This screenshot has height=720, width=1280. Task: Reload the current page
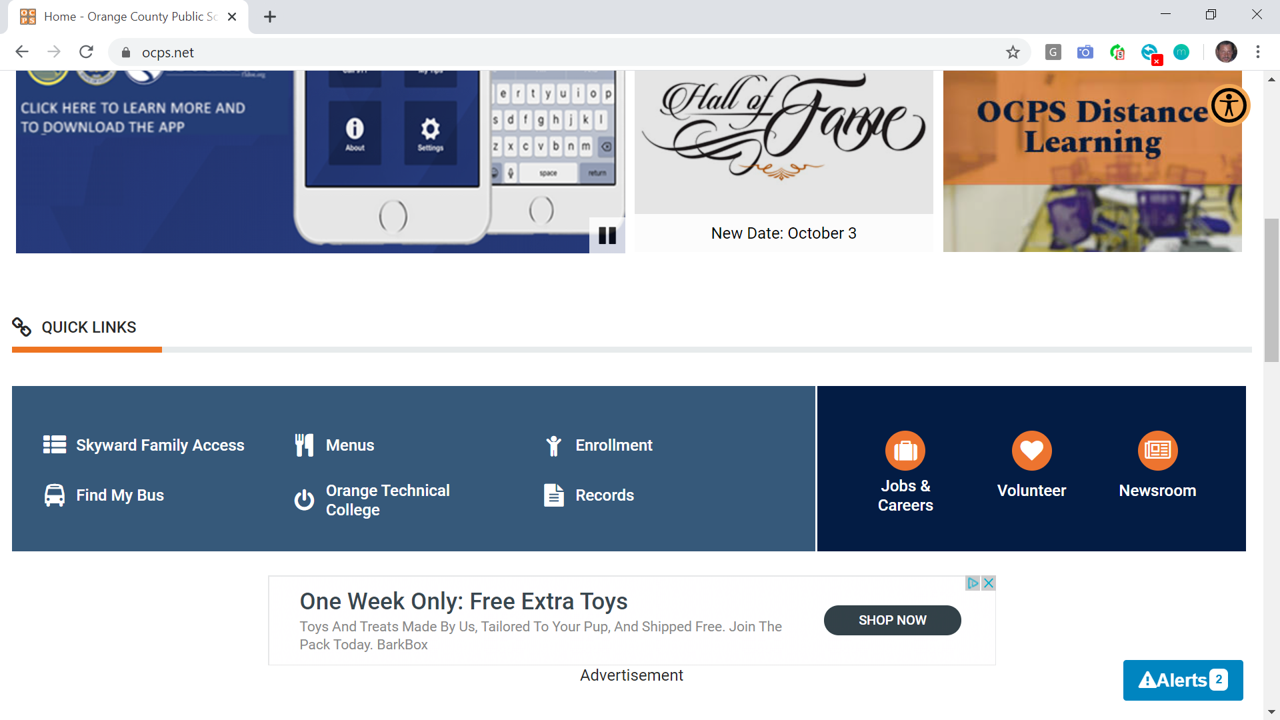tap(86, 52)
